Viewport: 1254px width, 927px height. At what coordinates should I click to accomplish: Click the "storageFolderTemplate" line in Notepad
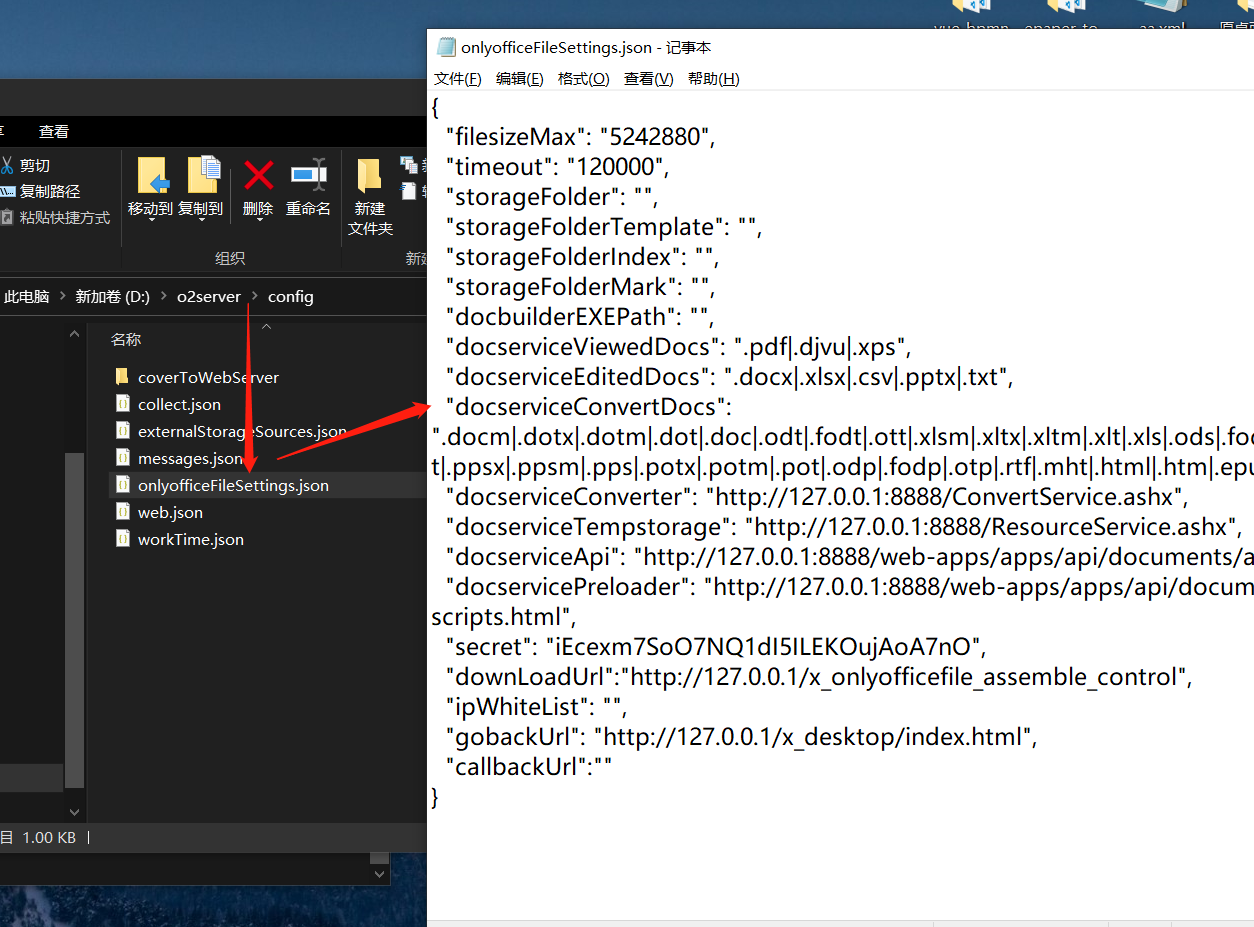[x=604, y=227]
